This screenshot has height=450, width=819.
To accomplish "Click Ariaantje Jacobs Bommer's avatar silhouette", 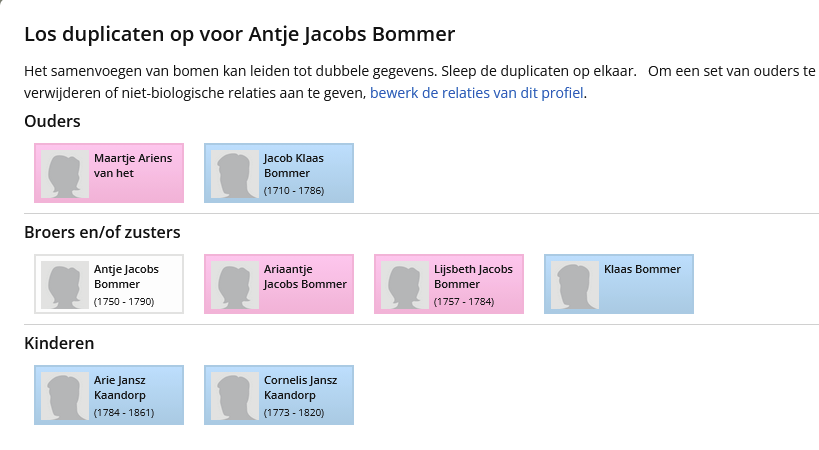I will coord(235,285).
